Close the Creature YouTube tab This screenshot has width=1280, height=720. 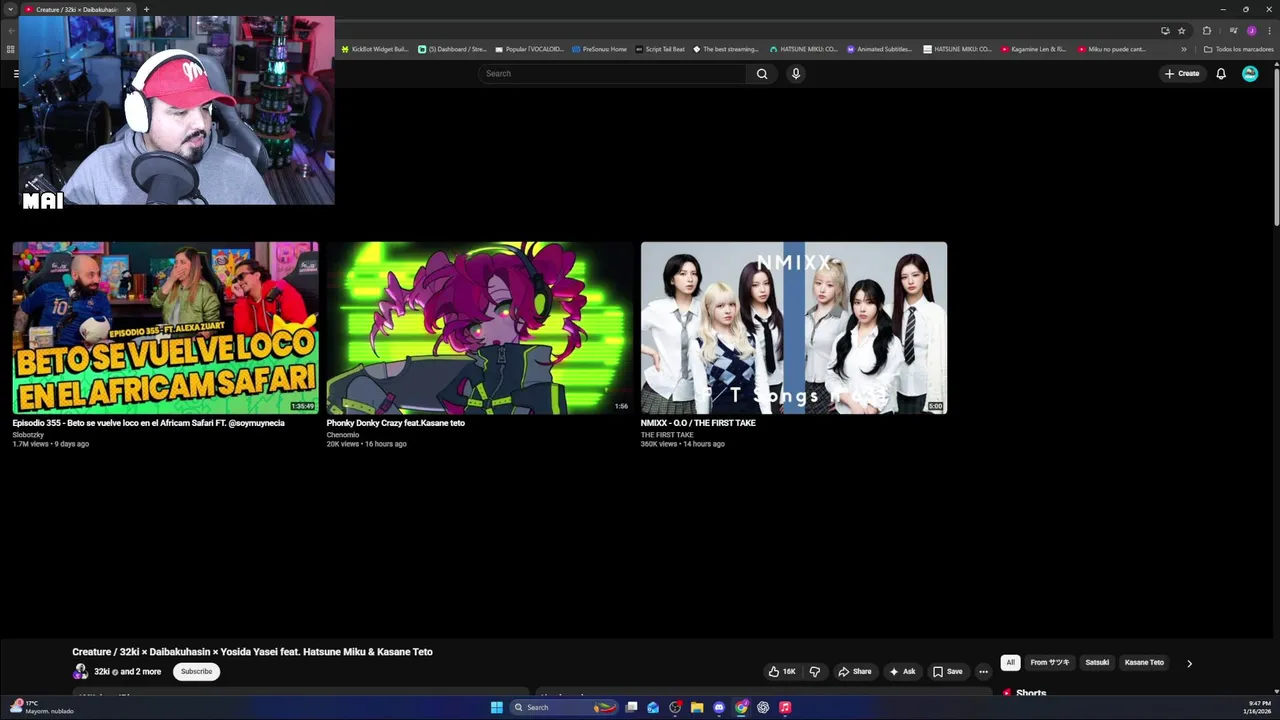128,9
